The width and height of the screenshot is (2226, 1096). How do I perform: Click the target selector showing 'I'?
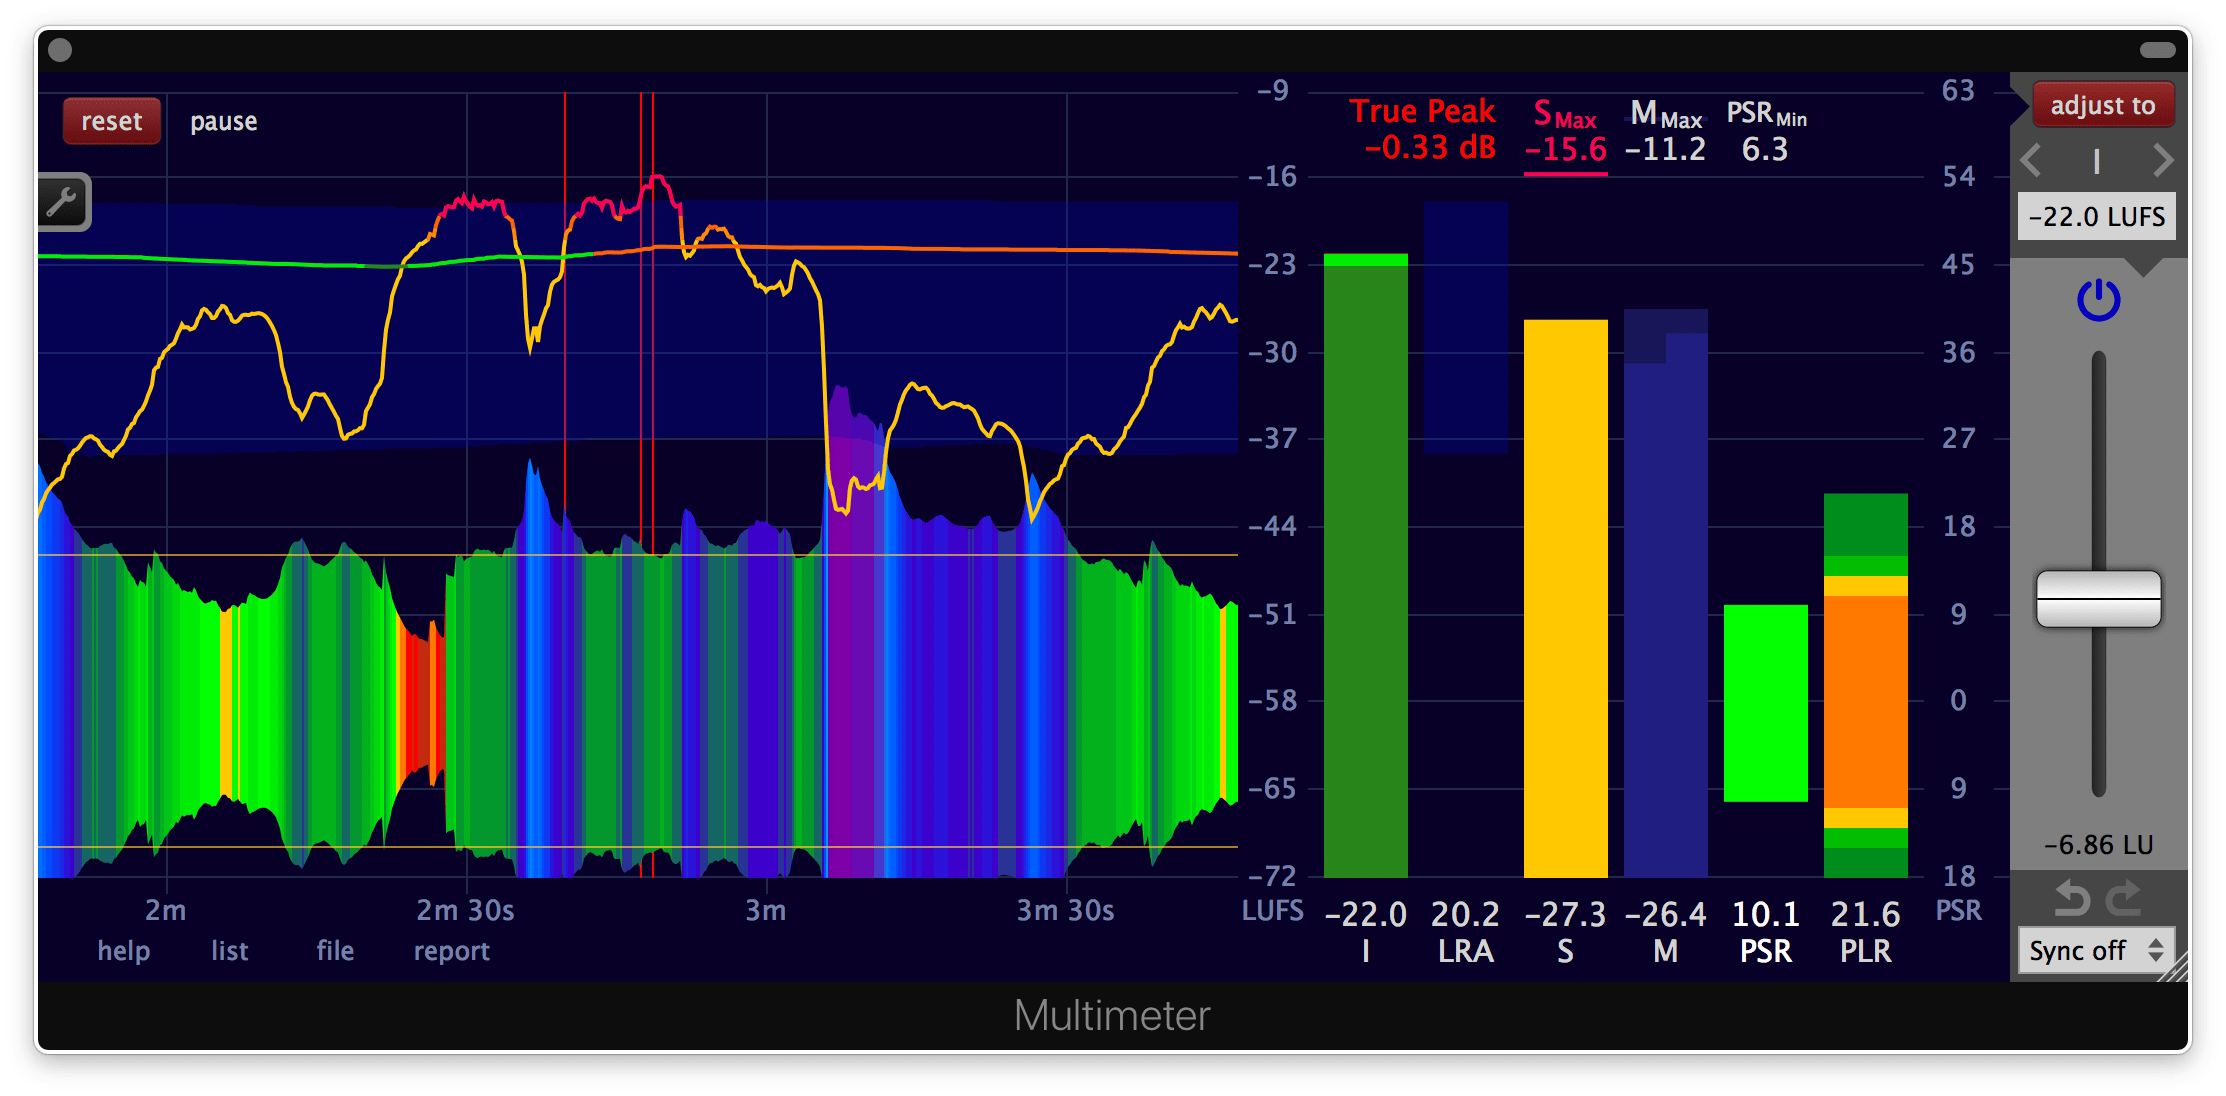(x=2096, y=160)
